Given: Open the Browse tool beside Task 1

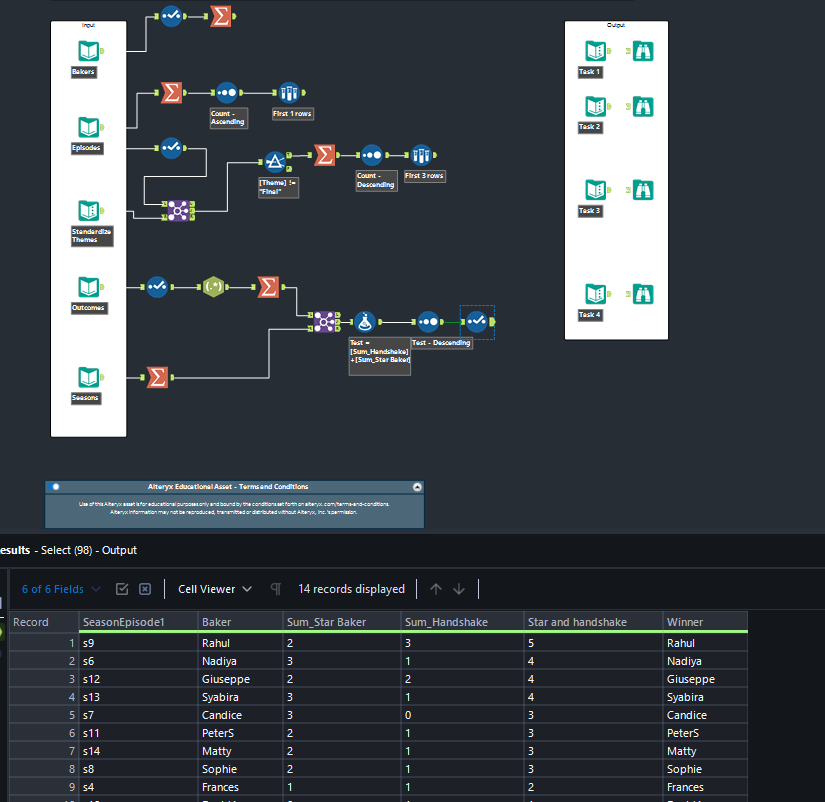Looking at the screenshot, I should [642, 49].
